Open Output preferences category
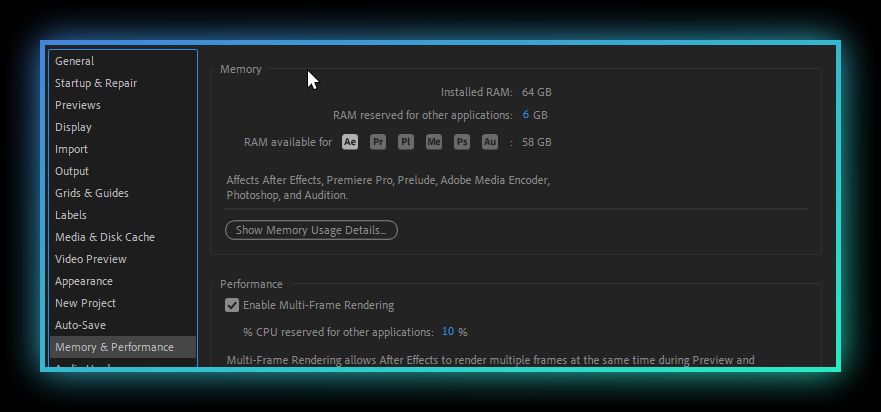 pos(123,171)
